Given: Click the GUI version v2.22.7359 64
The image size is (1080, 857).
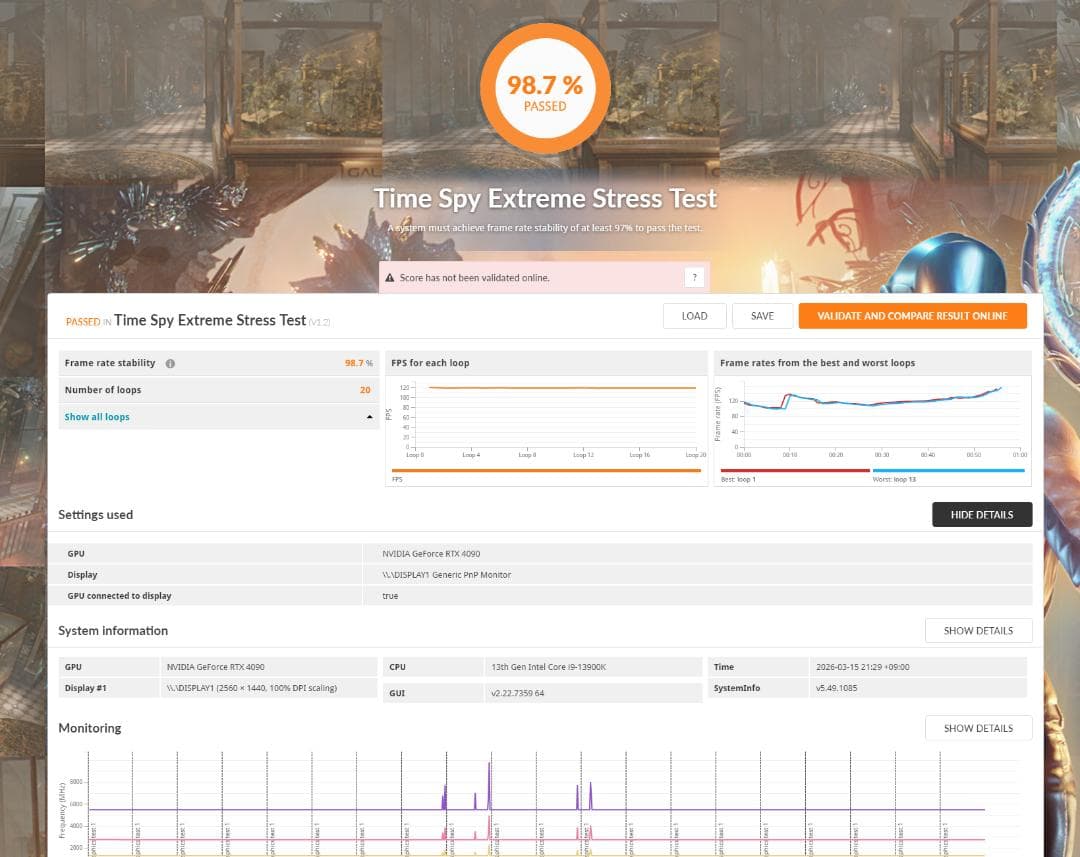Looking at the screenshot, I should (517, 693).
